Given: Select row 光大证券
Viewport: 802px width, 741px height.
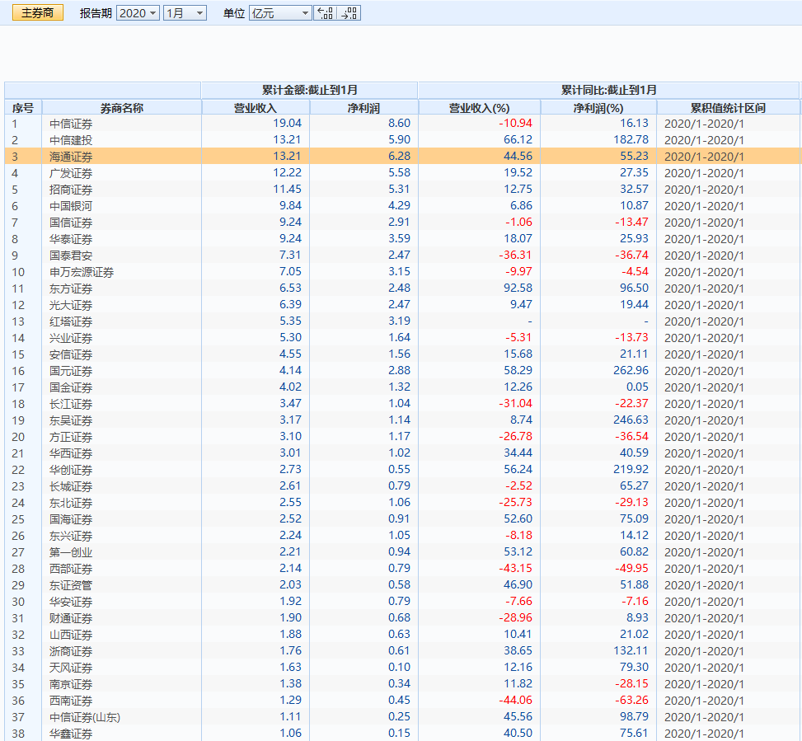Looking at the screenshot, I should (402, 305).
